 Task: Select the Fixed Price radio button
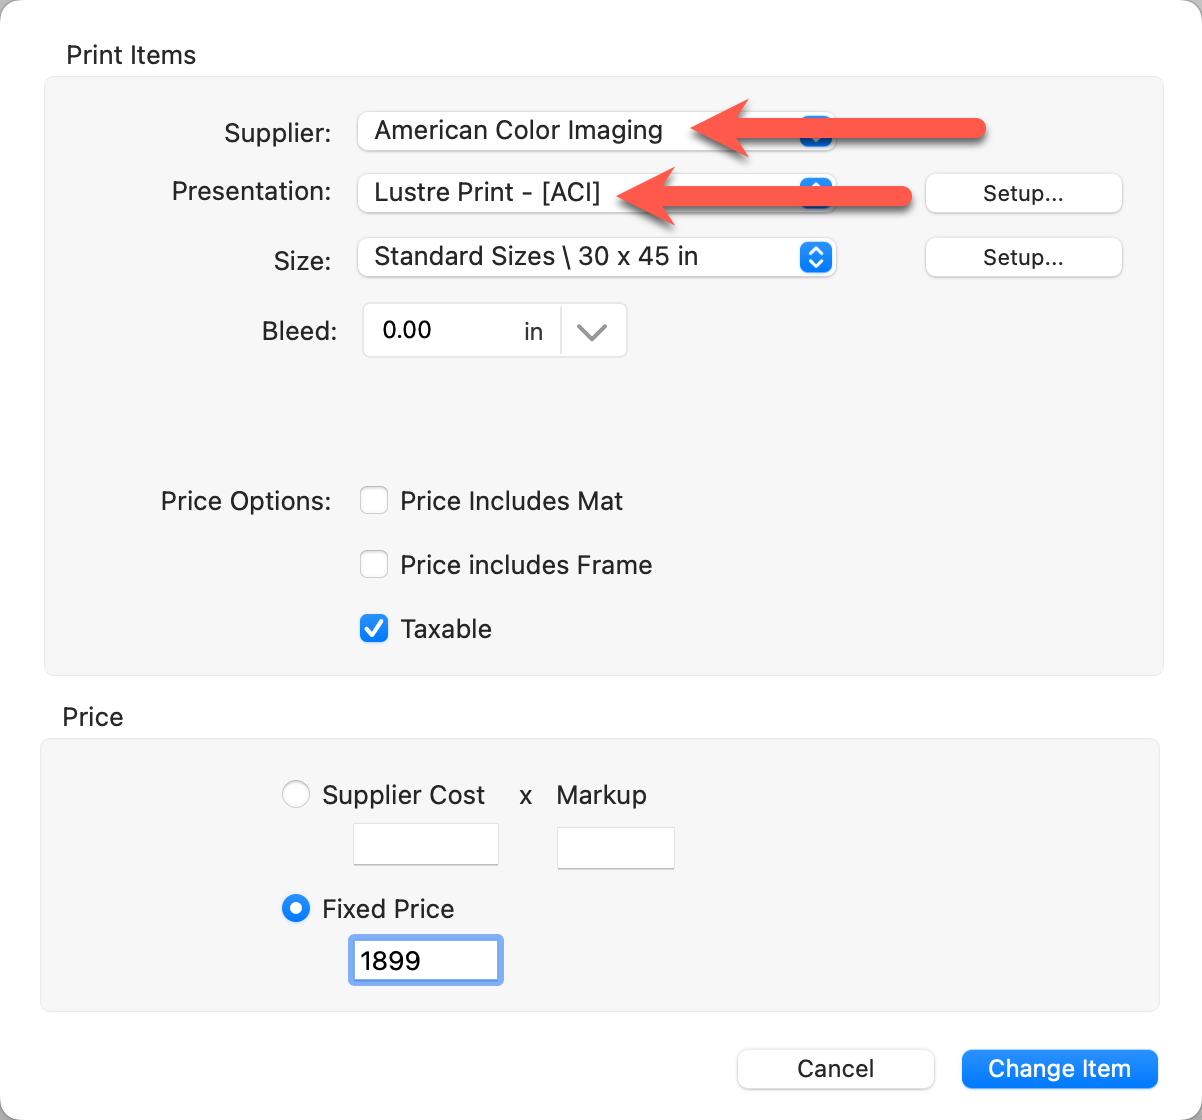(296, 909)
